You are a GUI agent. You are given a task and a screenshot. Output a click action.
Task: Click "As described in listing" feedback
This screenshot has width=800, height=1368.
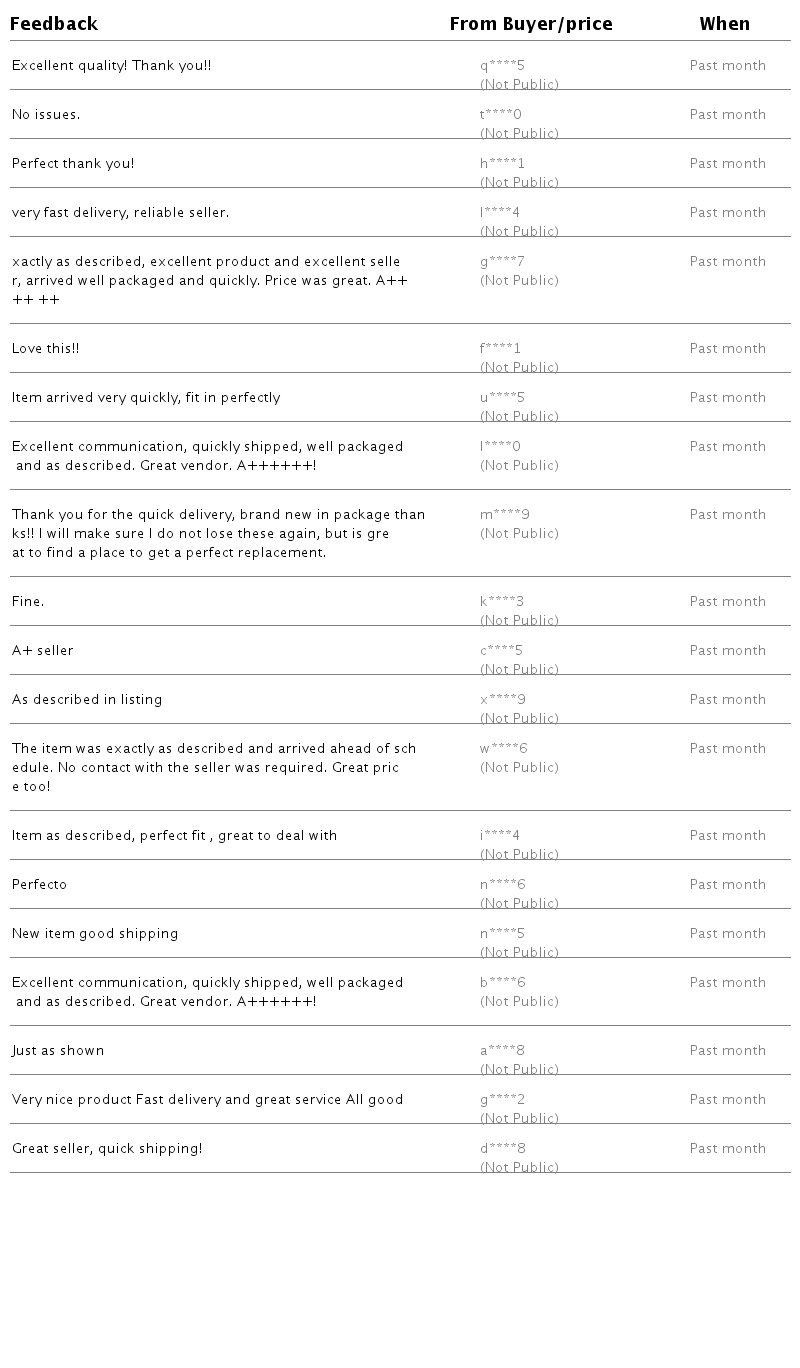tap(87, 700)
